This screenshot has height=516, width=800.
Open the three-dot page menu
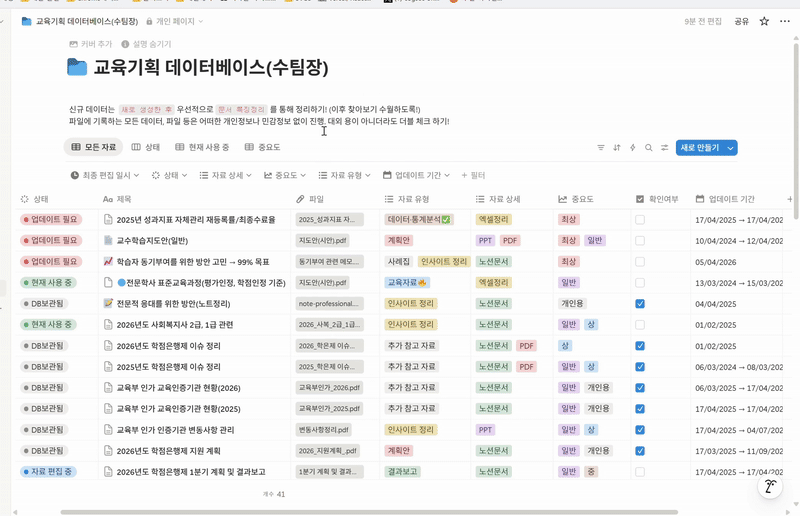click(785, 21)
